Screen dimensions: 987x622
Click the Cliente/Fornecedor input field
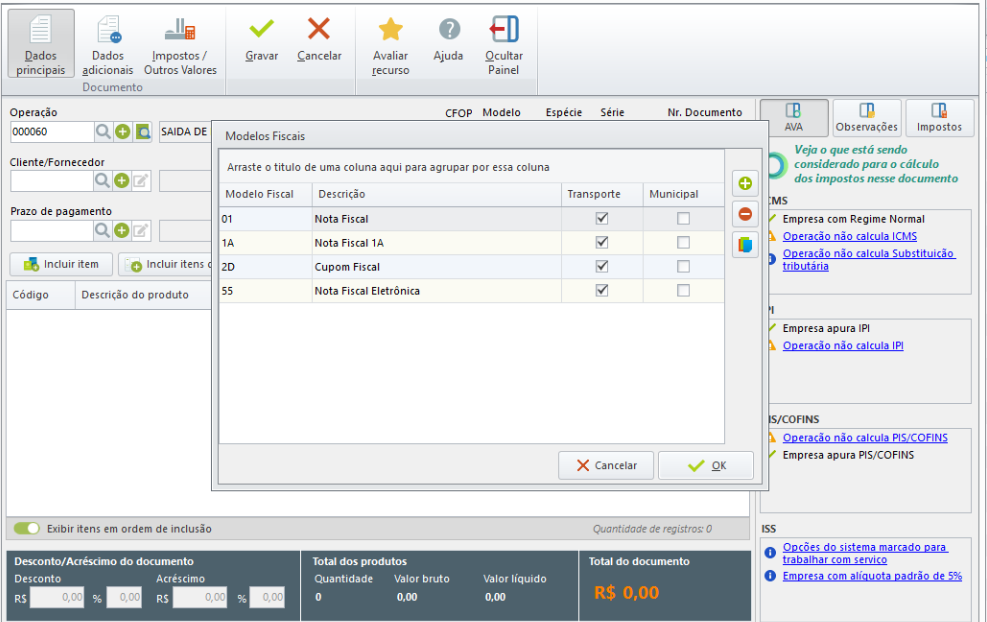click(51, 180)
